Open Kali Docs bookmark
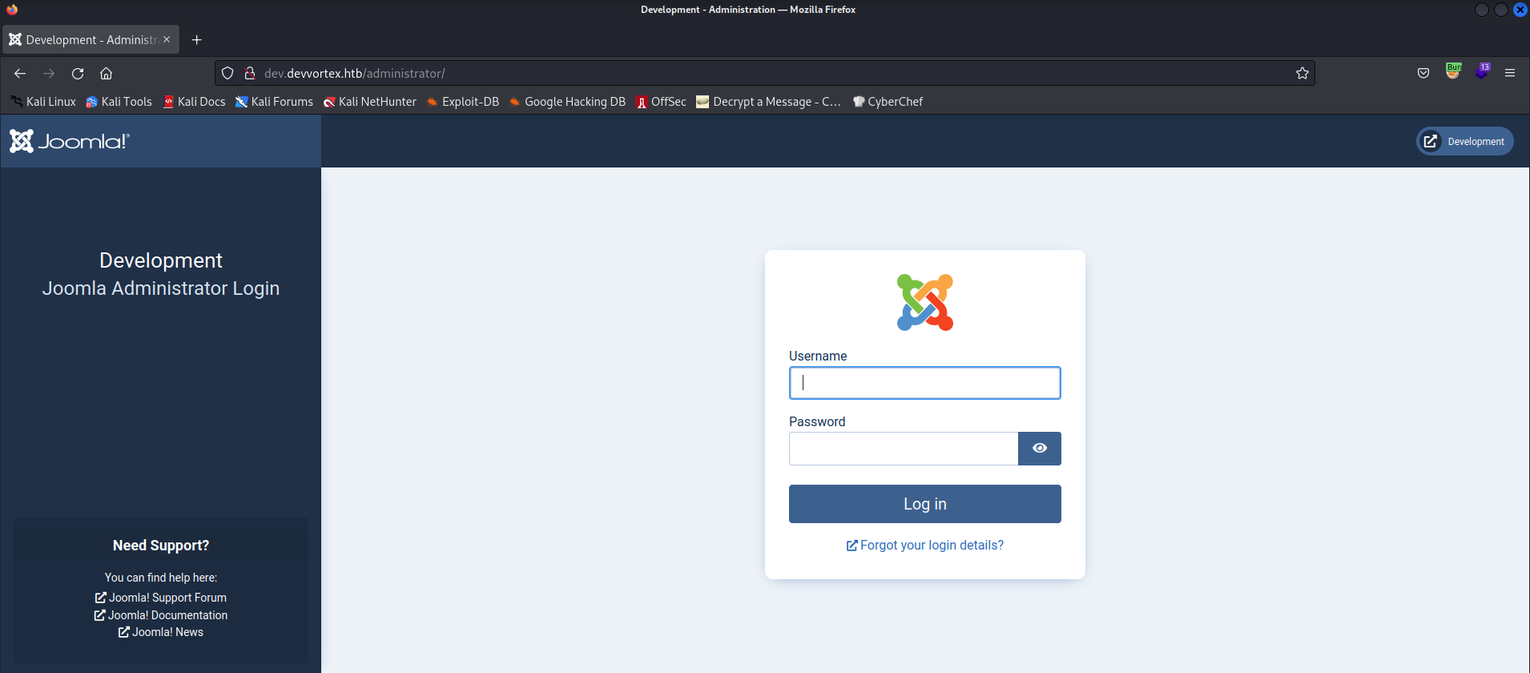Screen dimensions: 1530x673 click(194, 101)
